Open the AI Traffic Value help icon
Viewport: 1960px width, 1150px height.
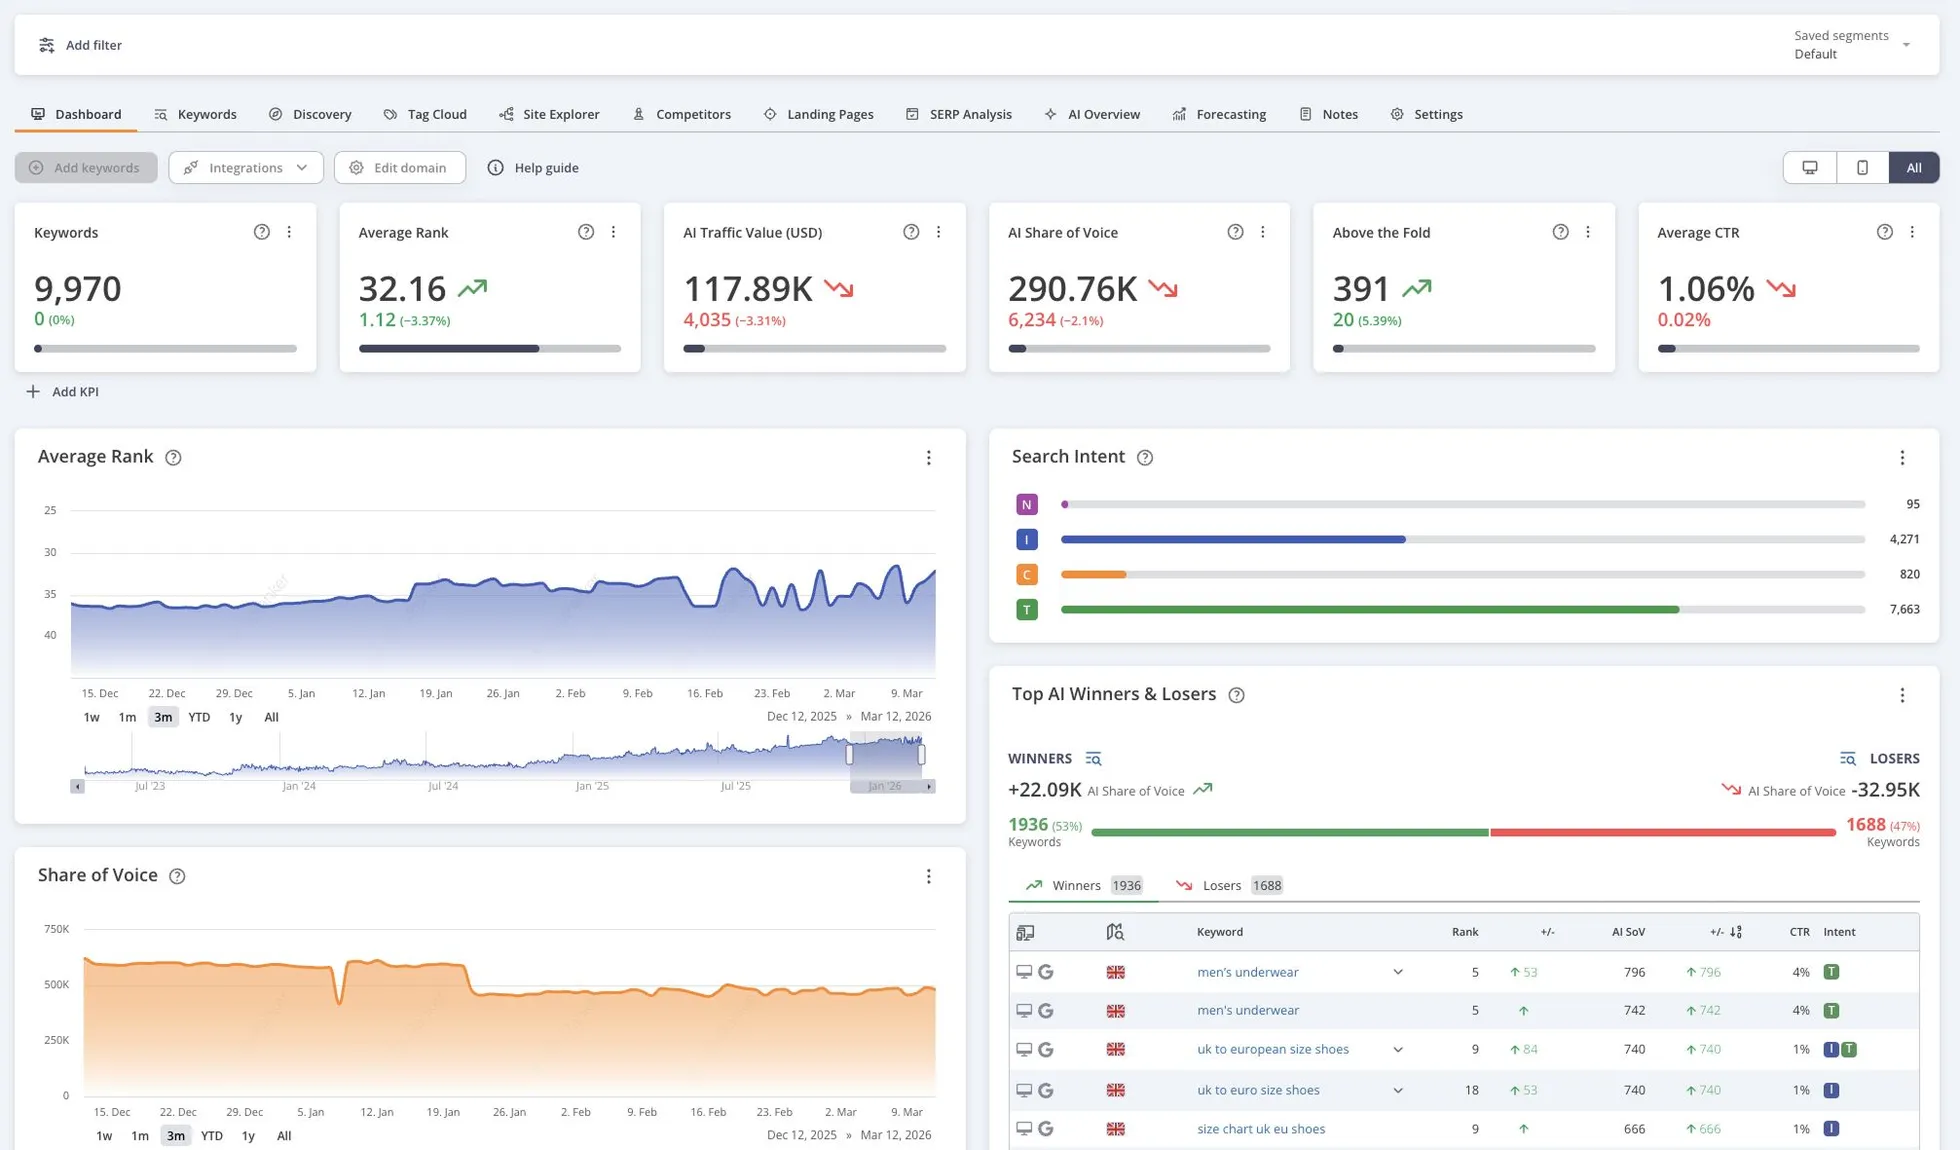(x=911, y=231)
